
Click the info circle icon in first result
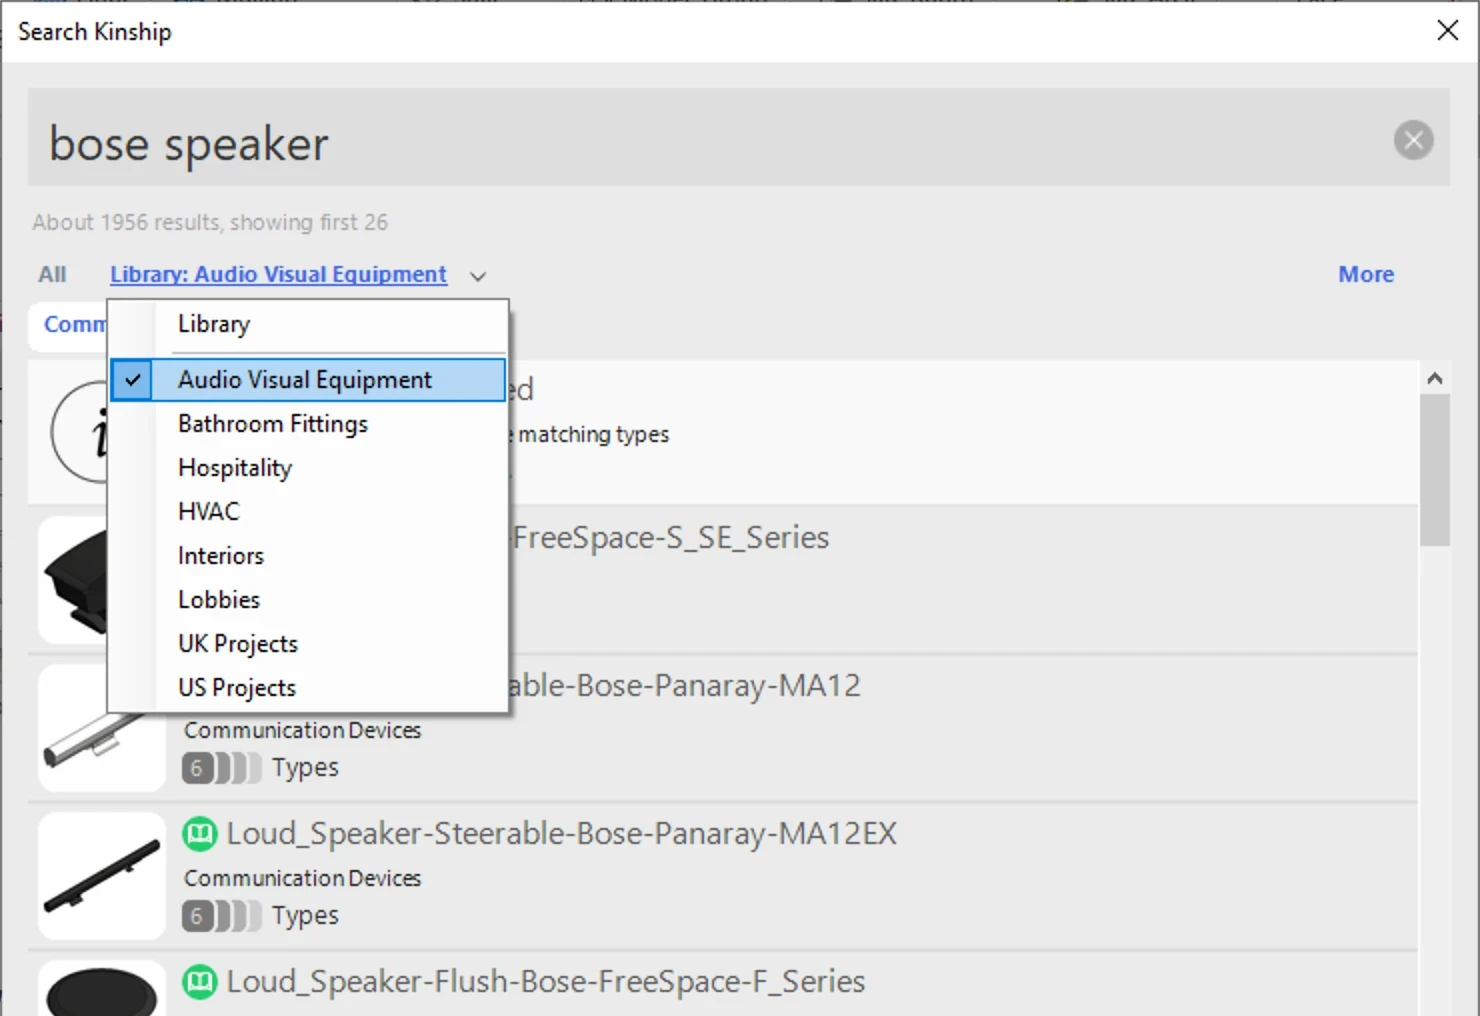tap(80, 433)
